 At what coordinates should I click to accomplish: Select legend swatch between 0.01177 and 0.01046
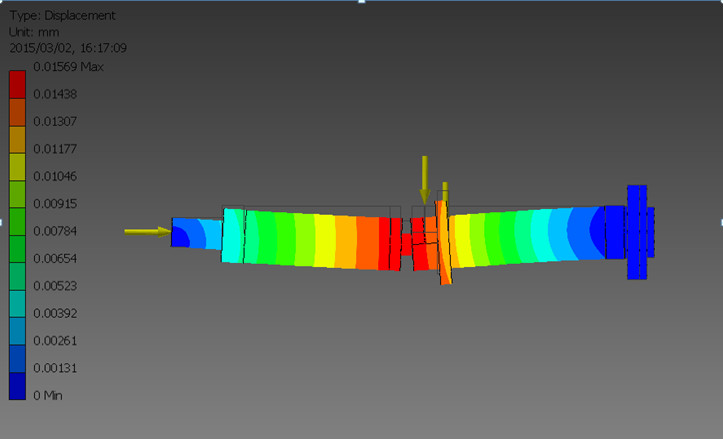(17, 167)
